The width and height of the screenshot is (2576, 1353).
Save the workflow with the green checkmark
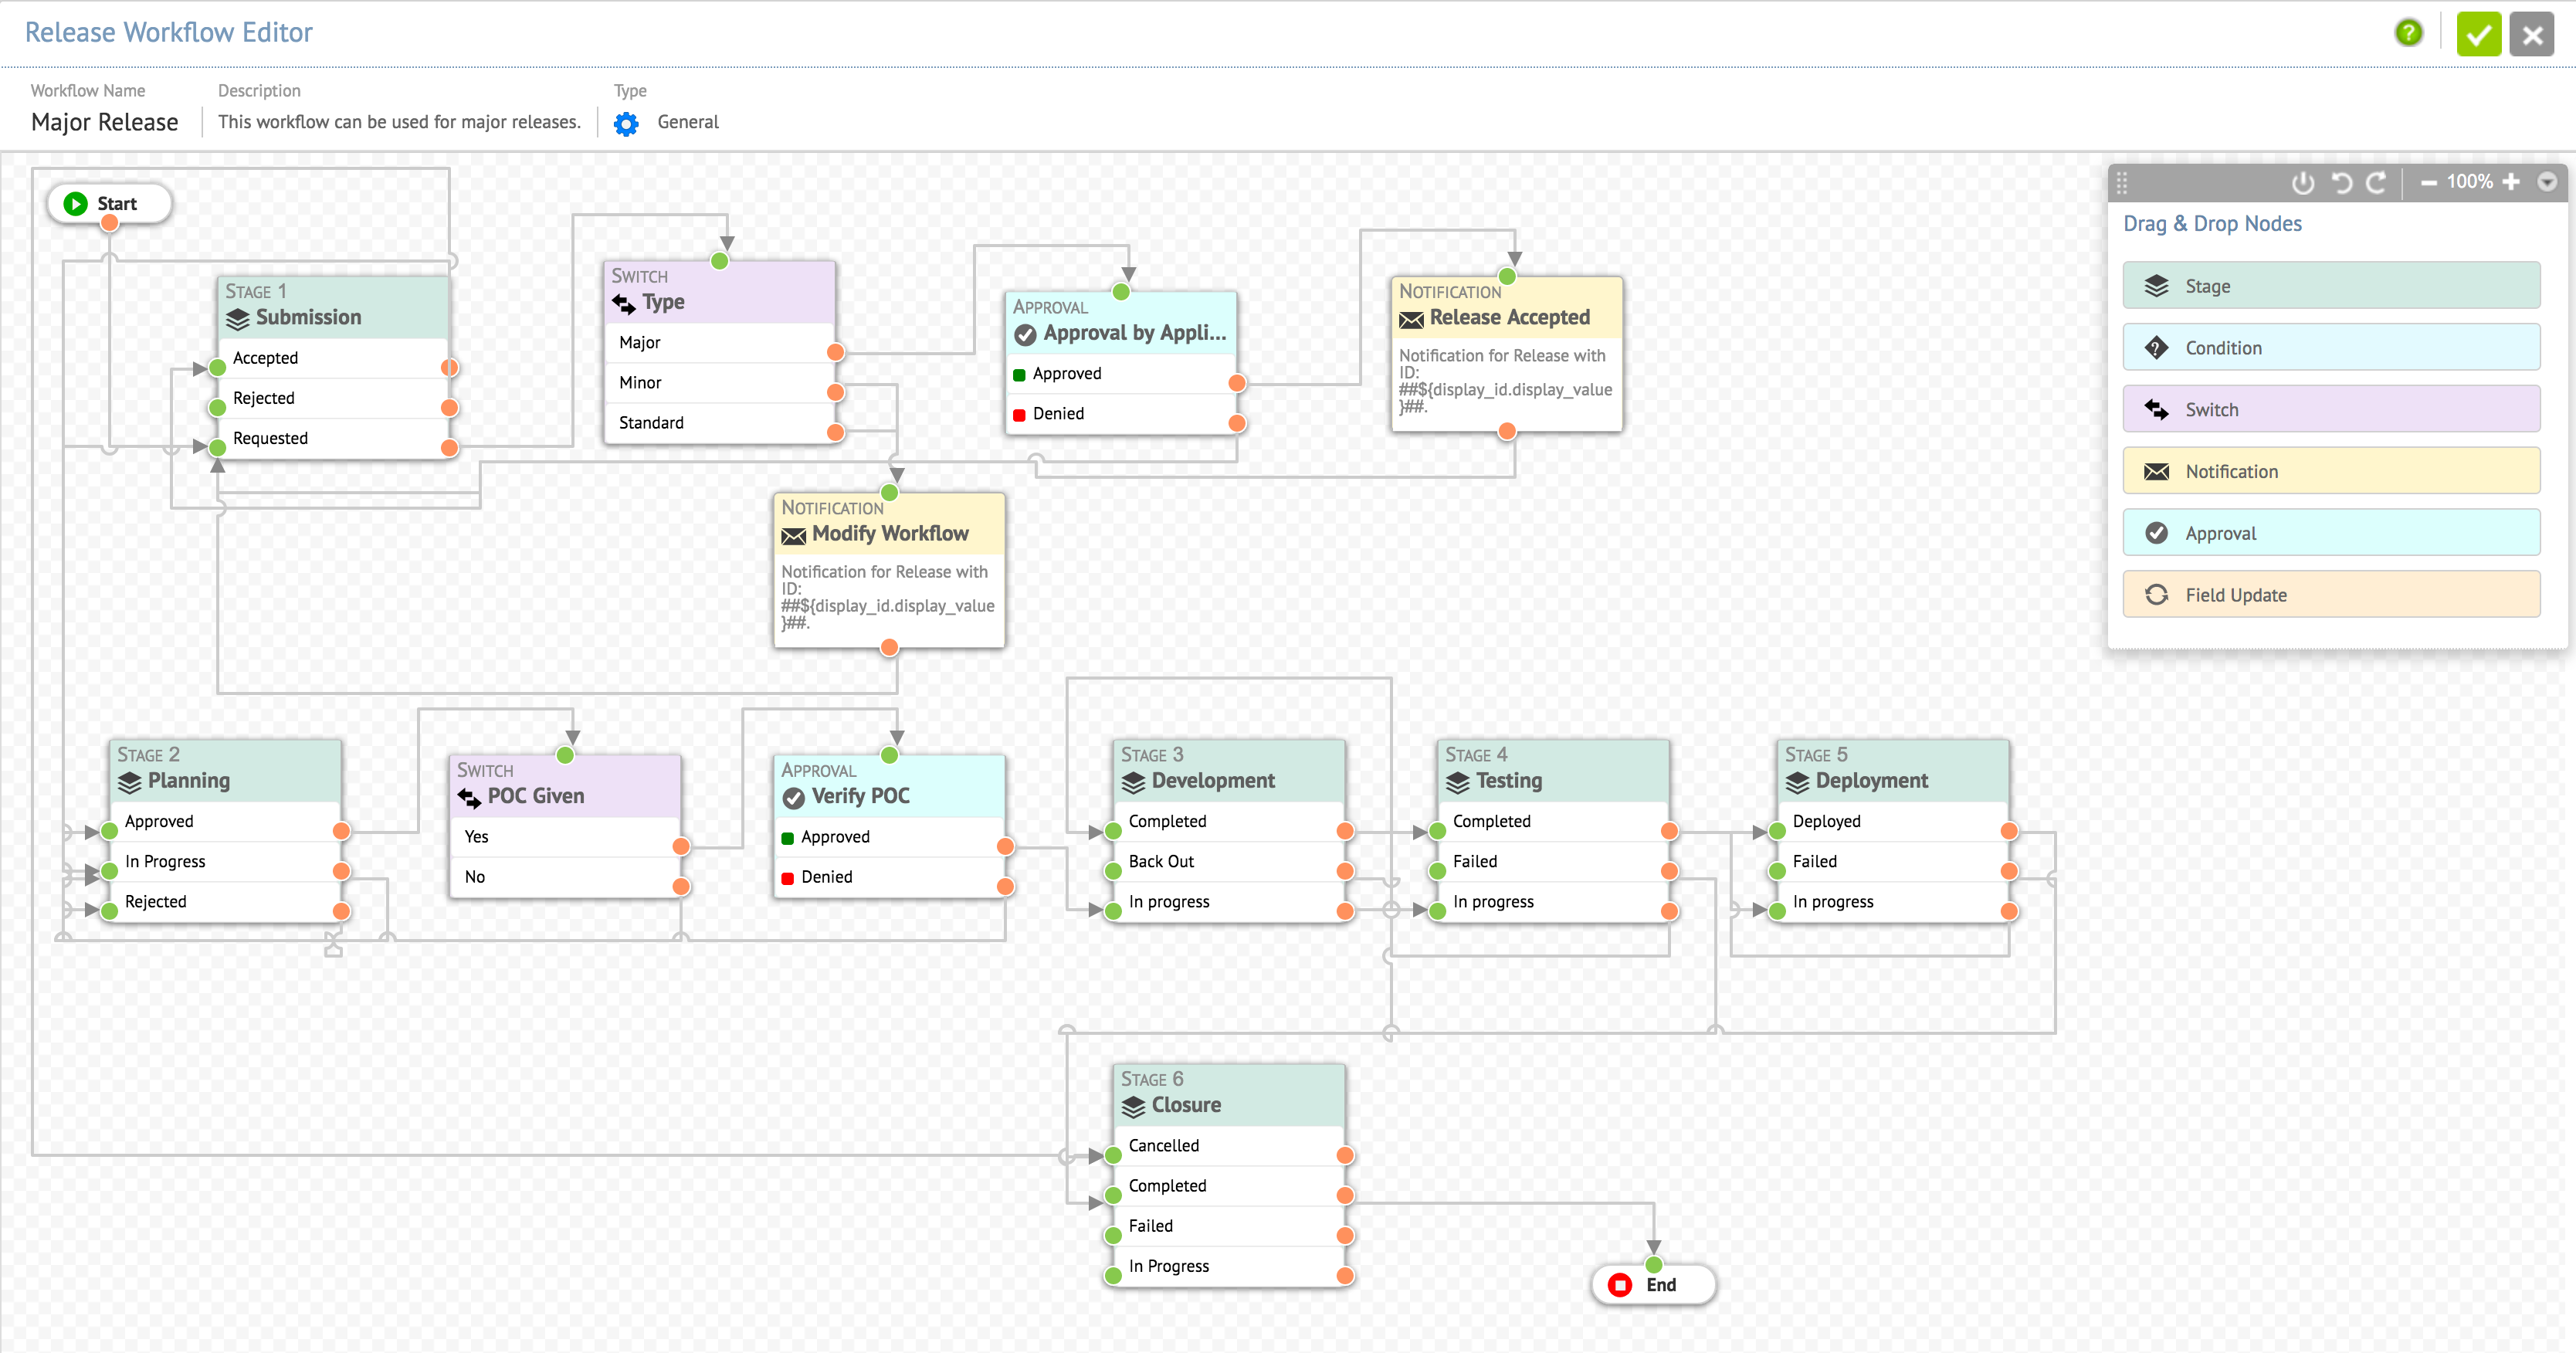click(x=2478, y=35)
